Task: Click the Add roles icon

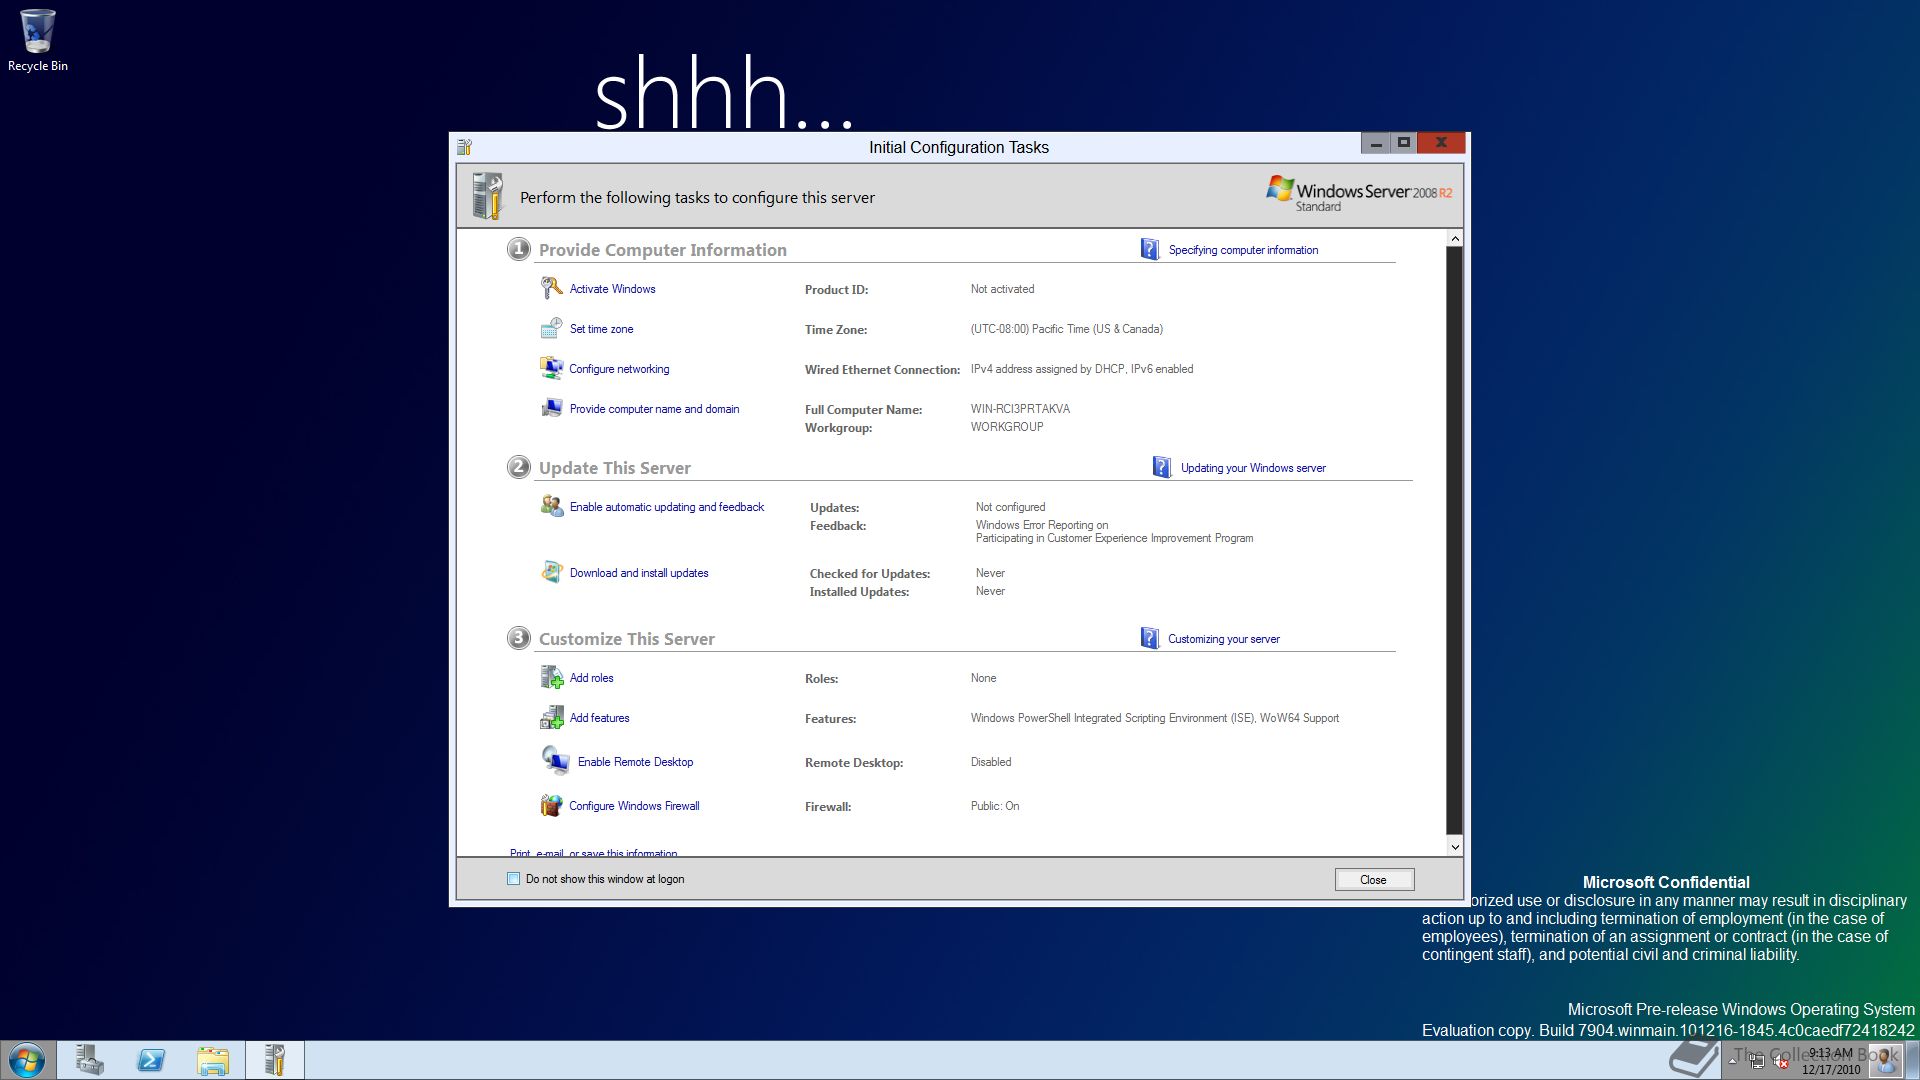Action: (552, 678)
